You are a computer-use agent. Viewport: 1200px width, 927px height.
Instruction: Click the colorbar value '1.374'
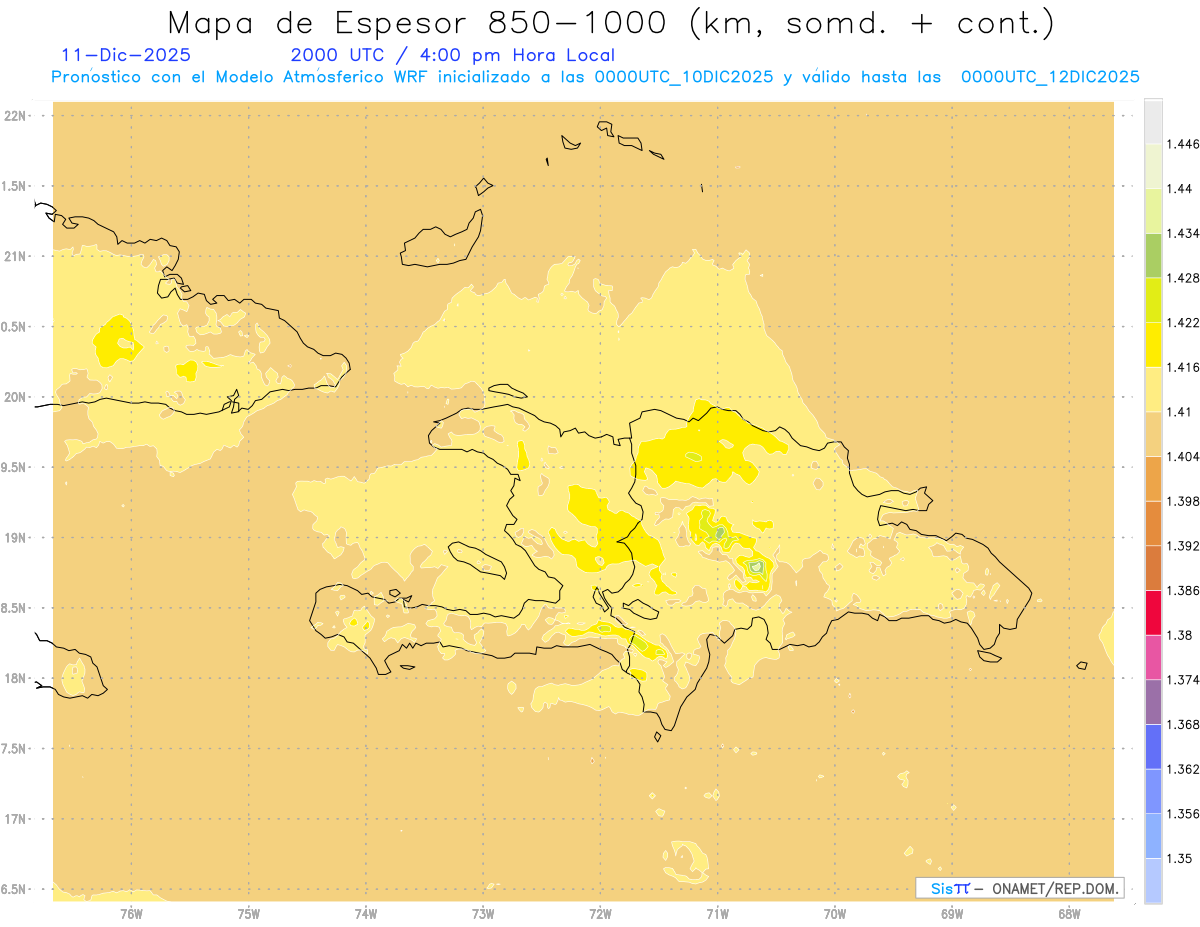pyautogui.click(x=1185, y=679)
